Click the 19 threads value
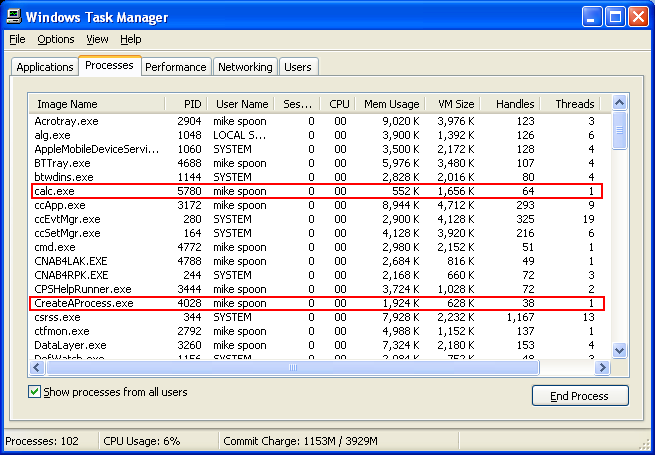Screen dimensions: 655x455 pyautogui.click(x=589, y=219)
